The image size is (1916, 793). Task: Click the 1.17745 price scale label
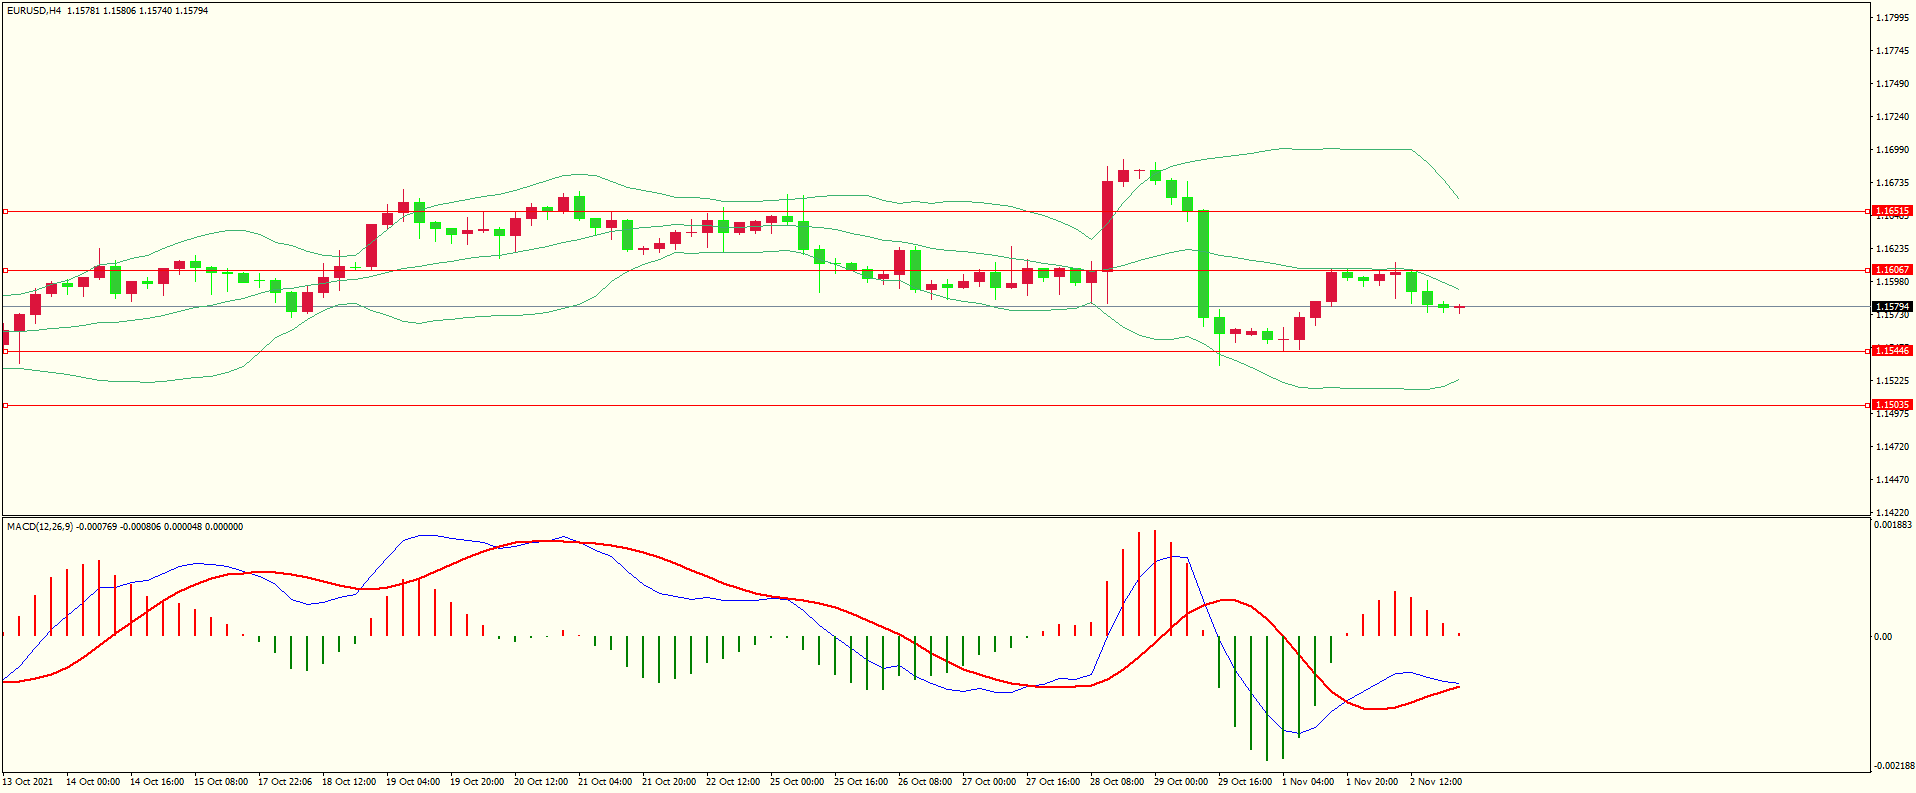1892,51
